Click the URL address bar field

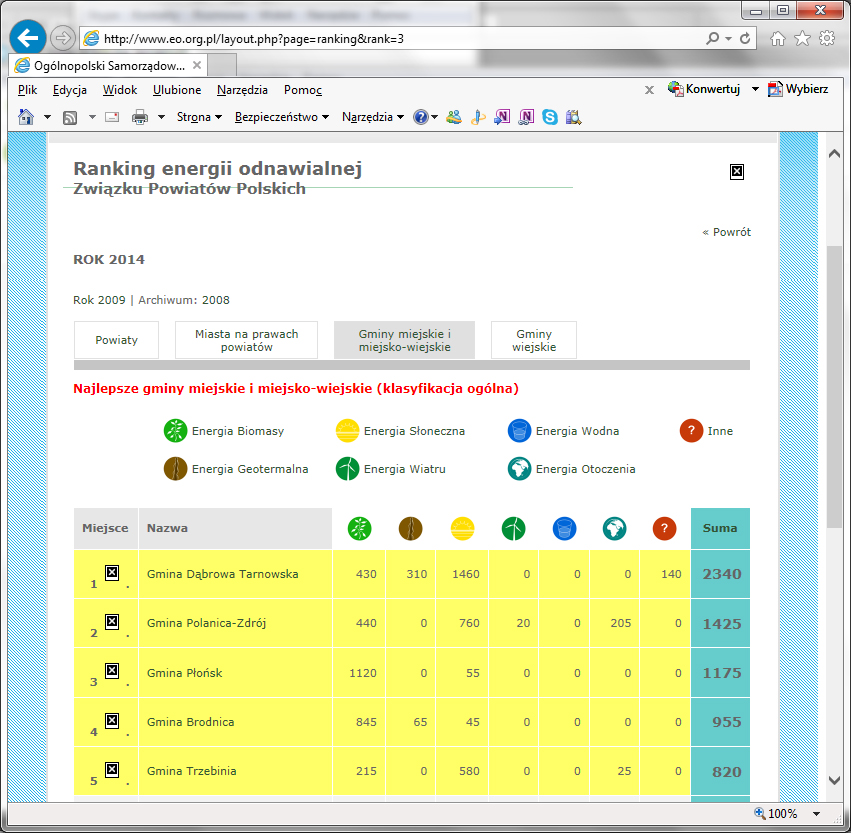(x=400, y=39)
